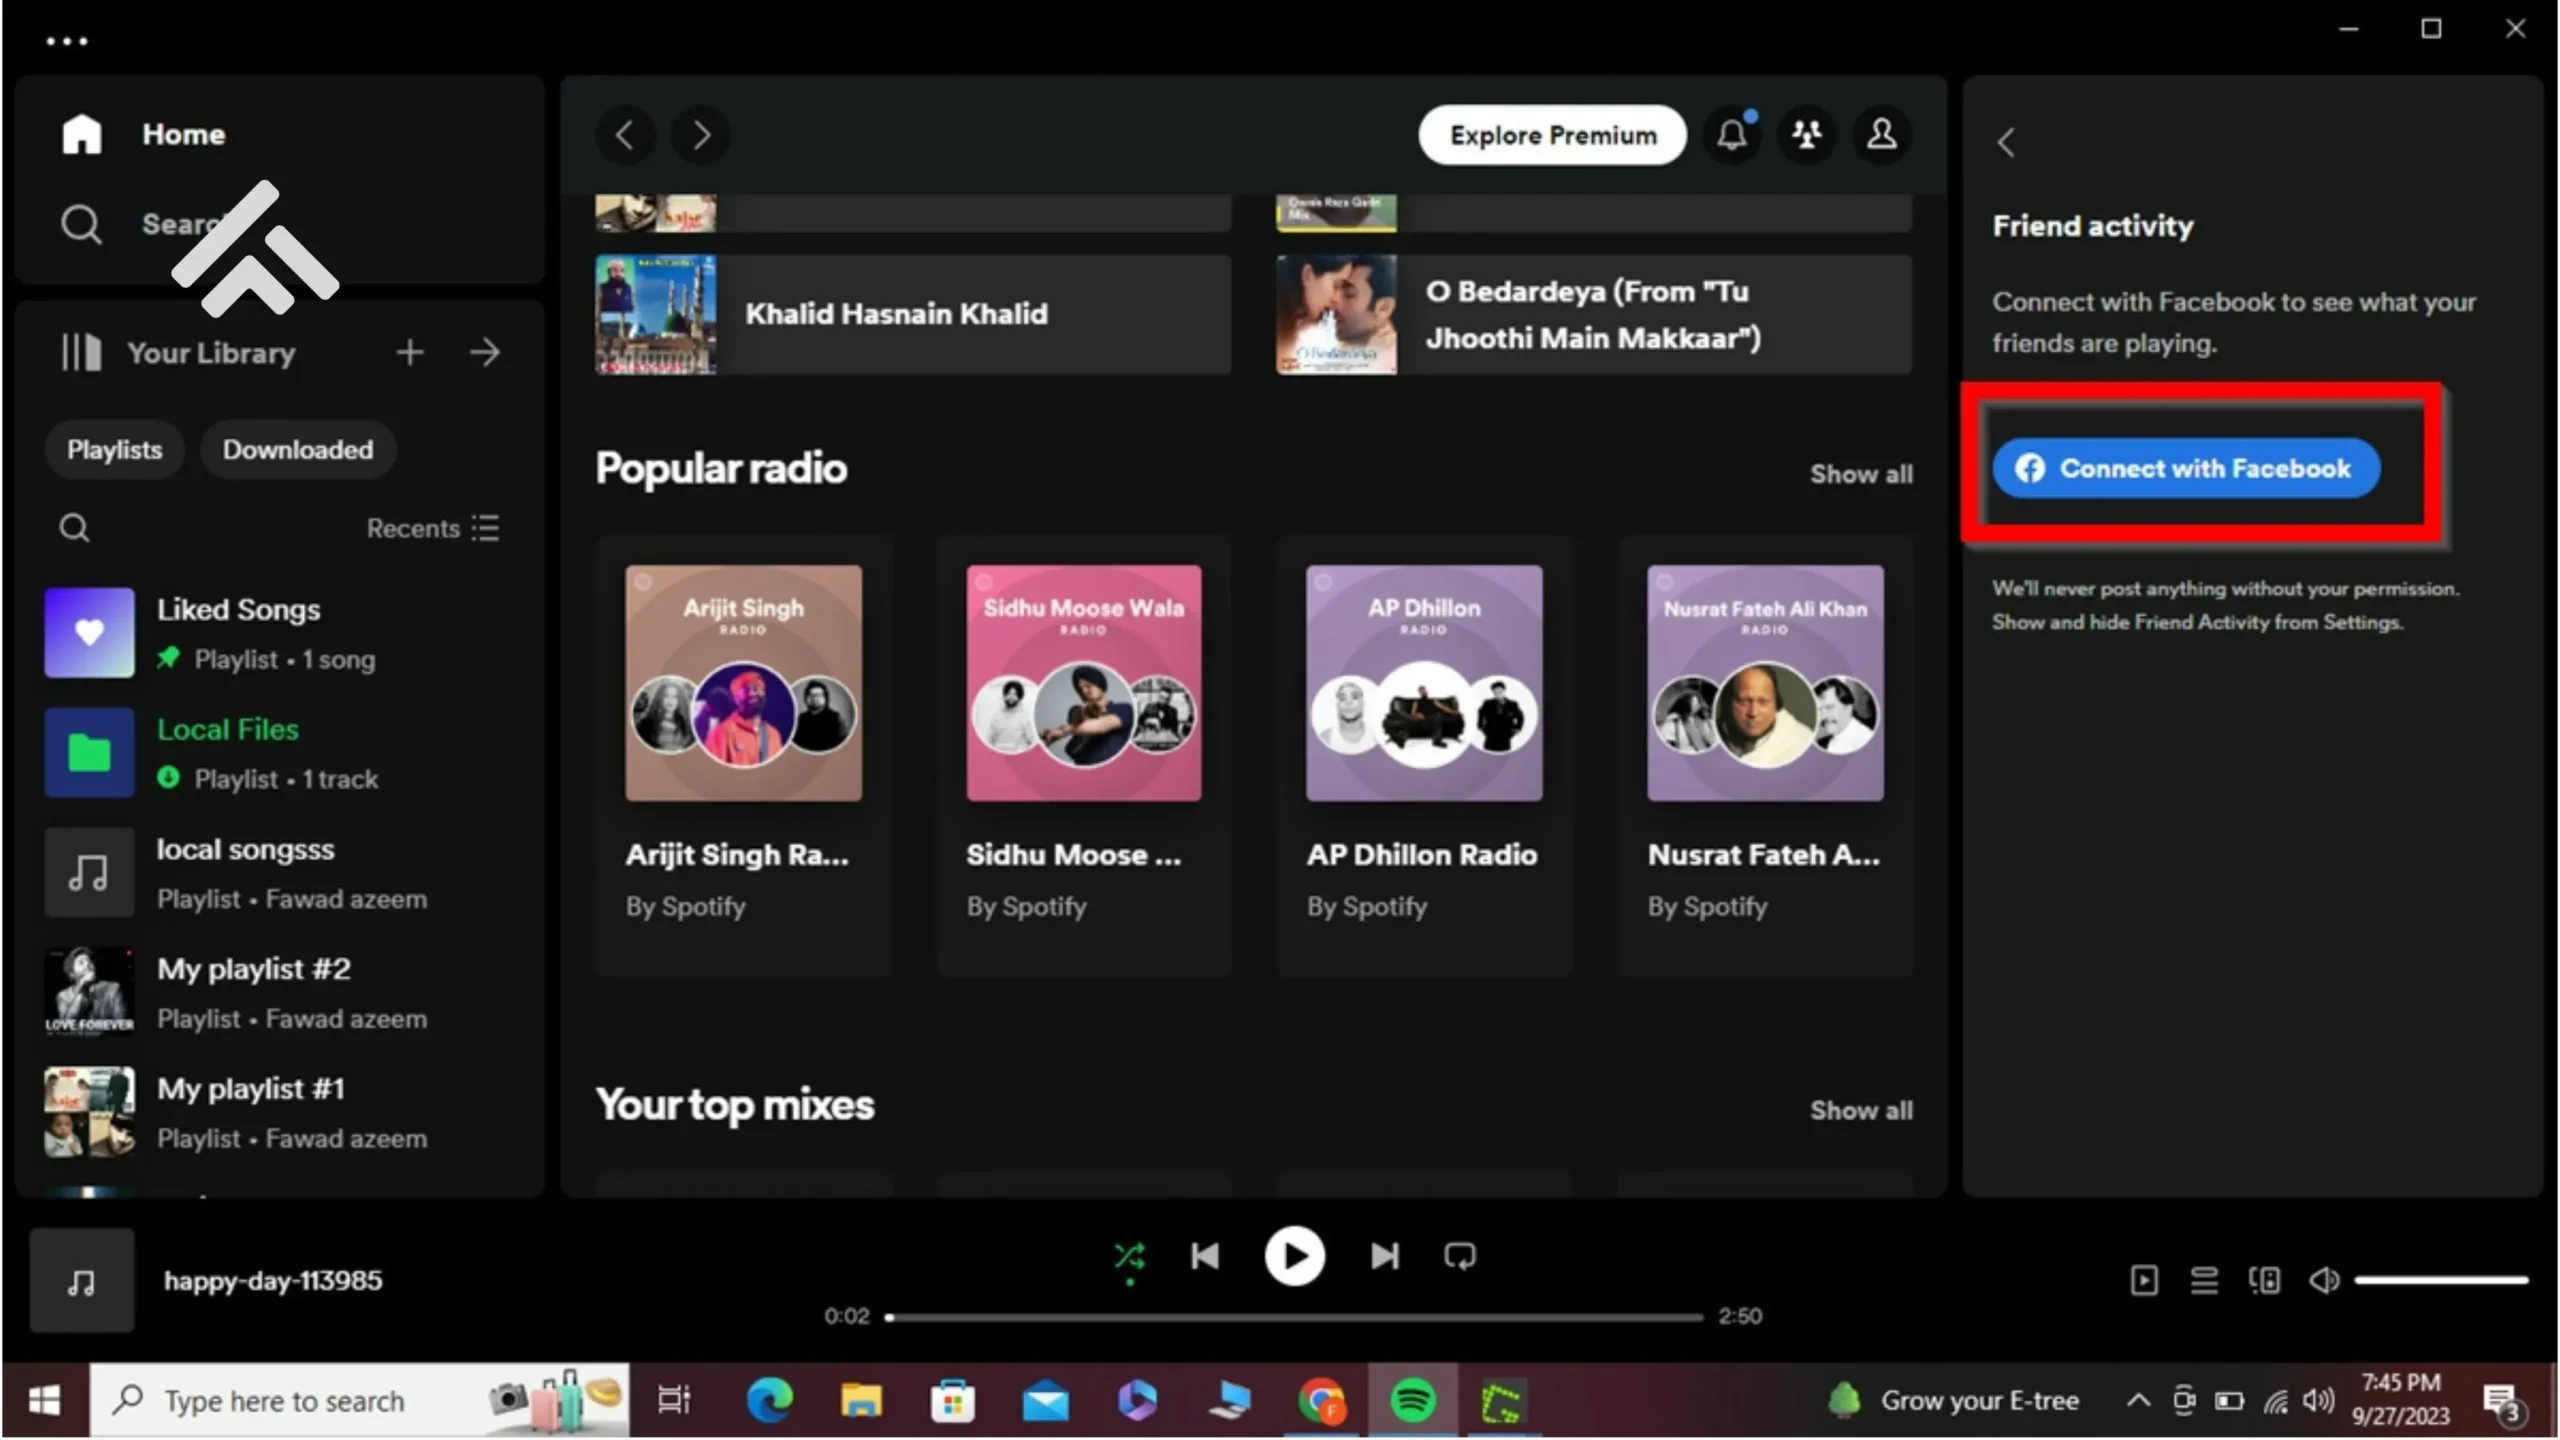Viewport: 2560px width, 1440px height.
Task: Open the Recents sort dropdown
Action: (x=433, y=528)
